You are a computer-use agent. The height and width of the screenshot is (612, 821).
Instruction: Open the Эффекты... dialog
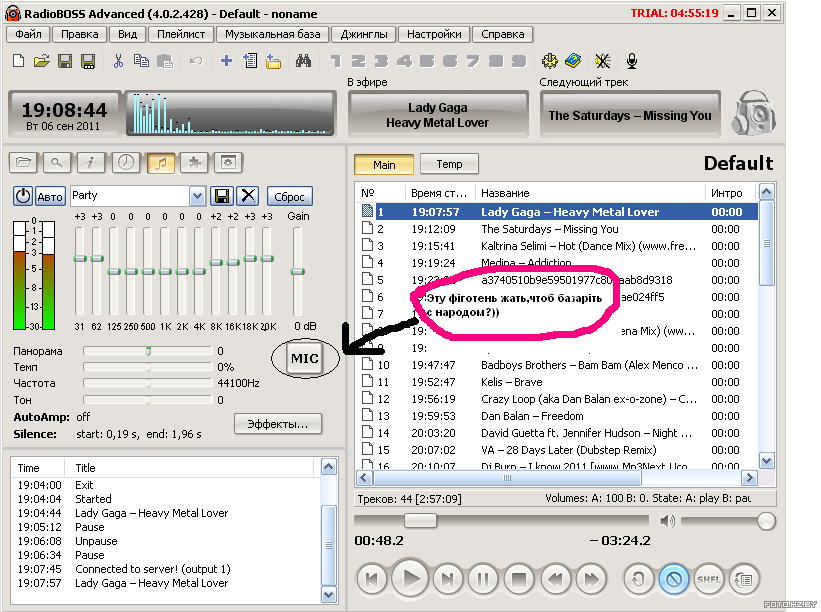click(x=278, y=424)
